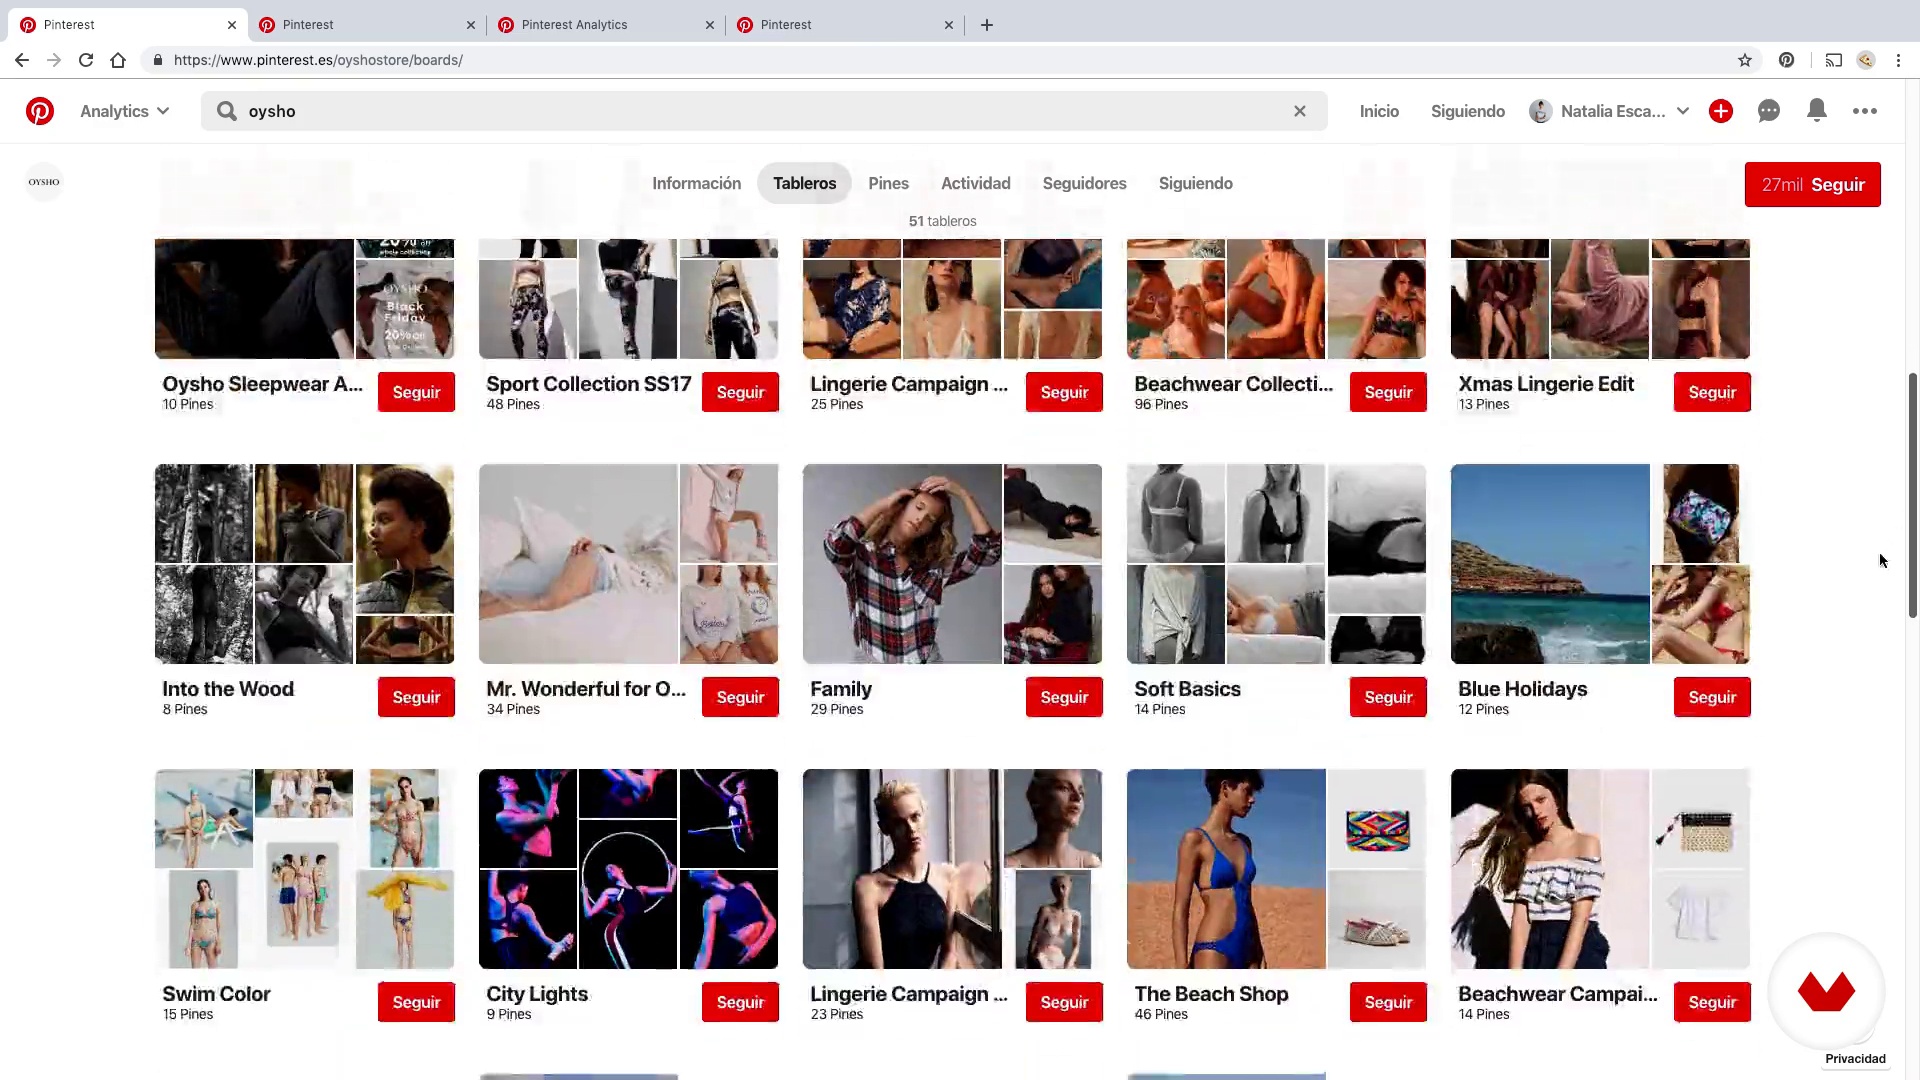Switch to the Información tab

click(697, 183)
